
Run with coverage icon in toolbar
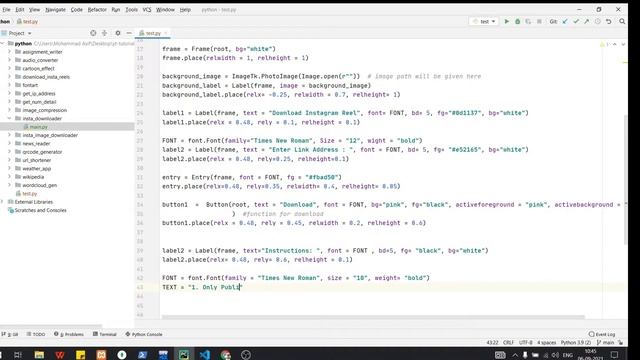[528, 21]
